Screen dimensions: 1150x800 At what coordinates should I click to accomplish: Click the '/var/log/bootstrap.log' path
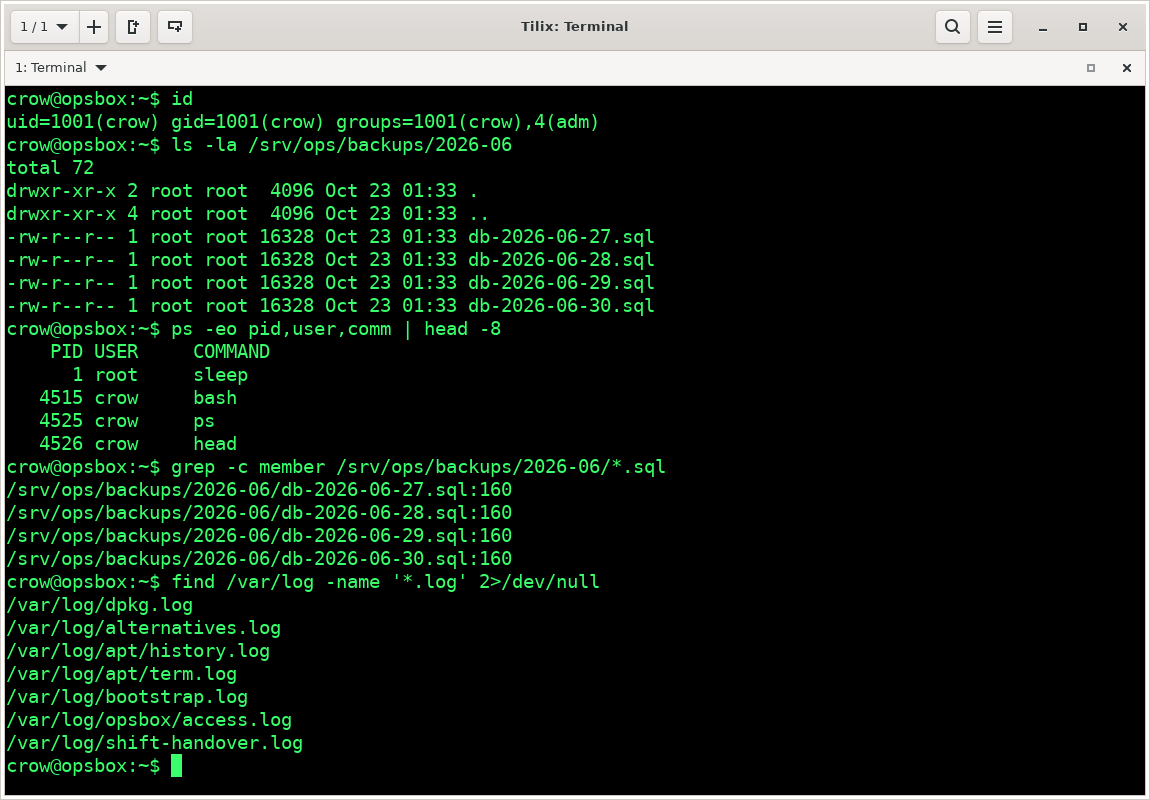point(127,697)
